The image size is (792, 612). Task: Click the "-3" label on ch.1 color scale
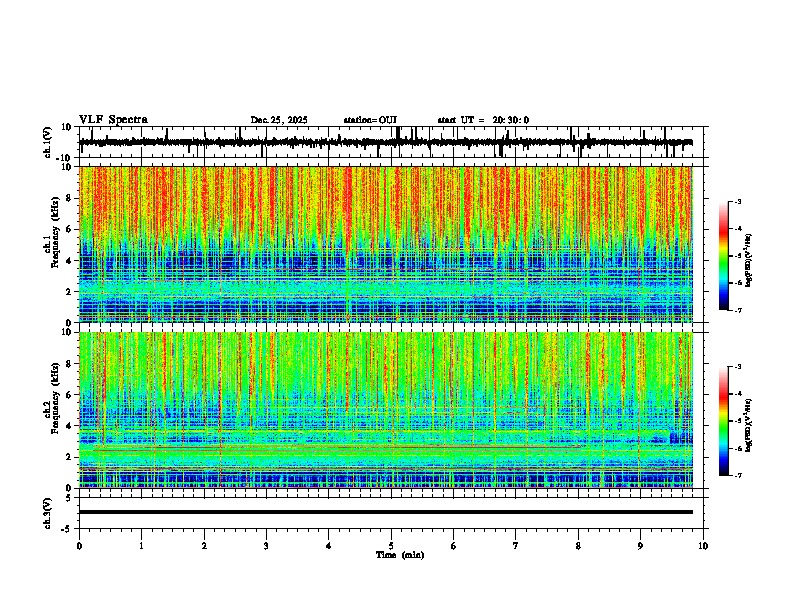tap(738, 201)
